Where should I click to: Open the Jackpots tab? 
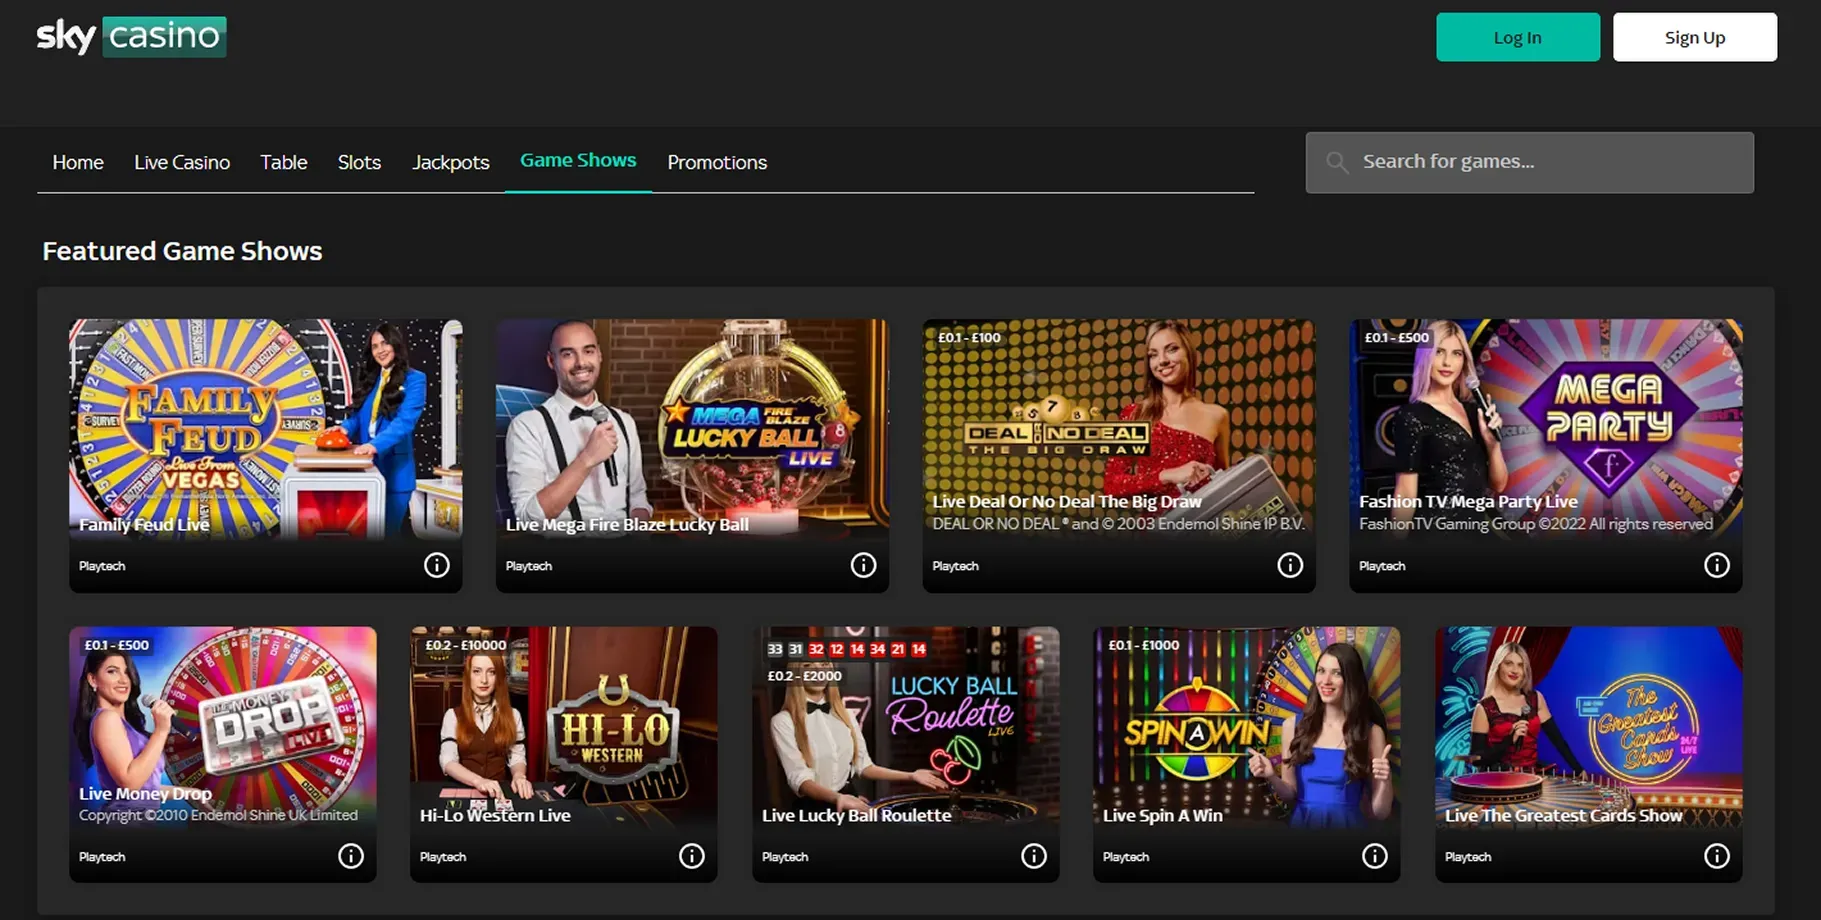tap(451, 162)
